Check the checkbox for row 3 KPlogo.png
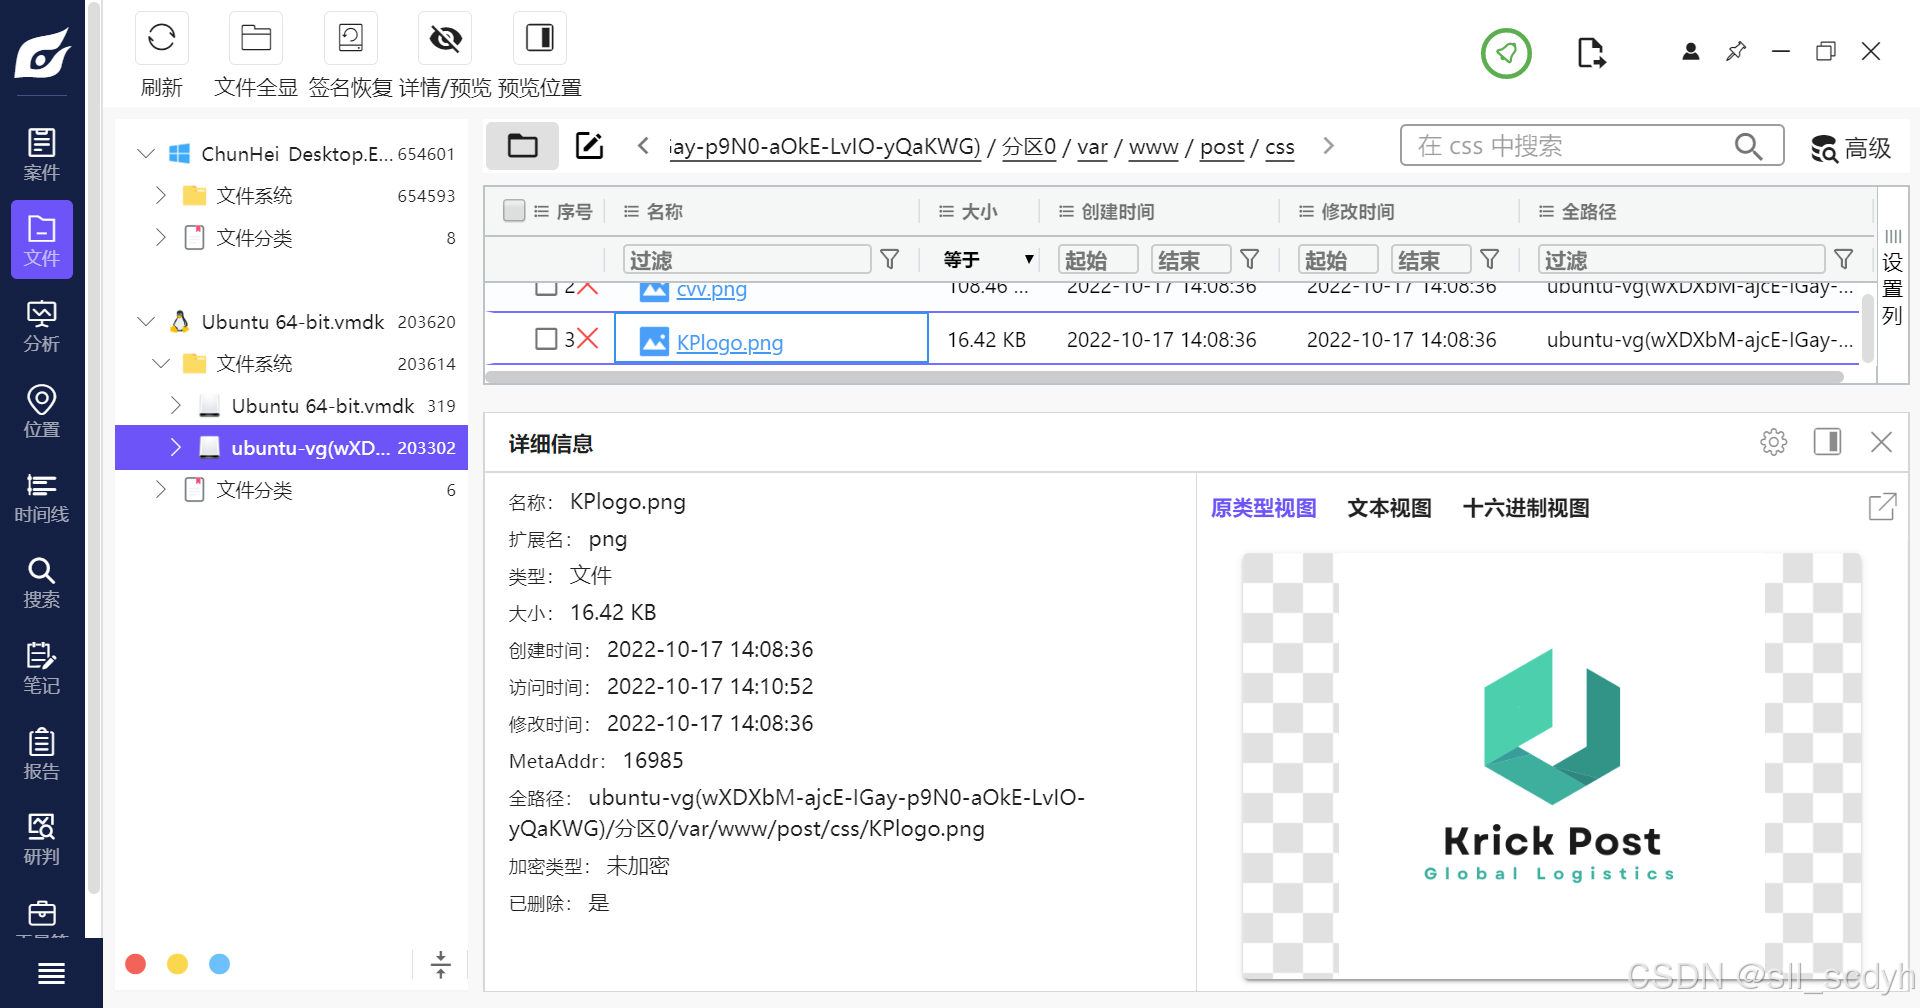1920x1008 pixels. (x=546, y=339)
